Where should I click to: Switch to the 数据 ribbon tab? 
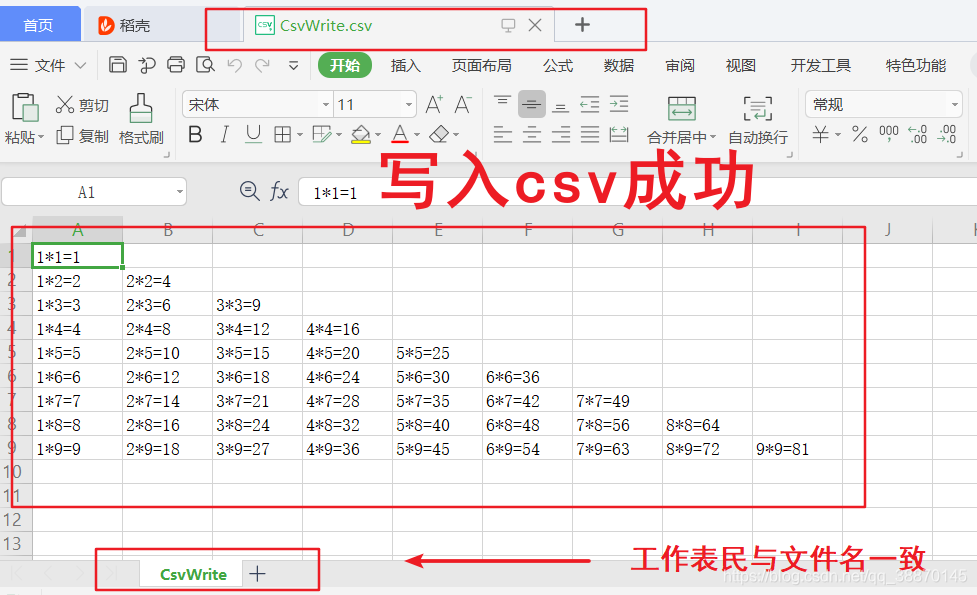[618, 65]
